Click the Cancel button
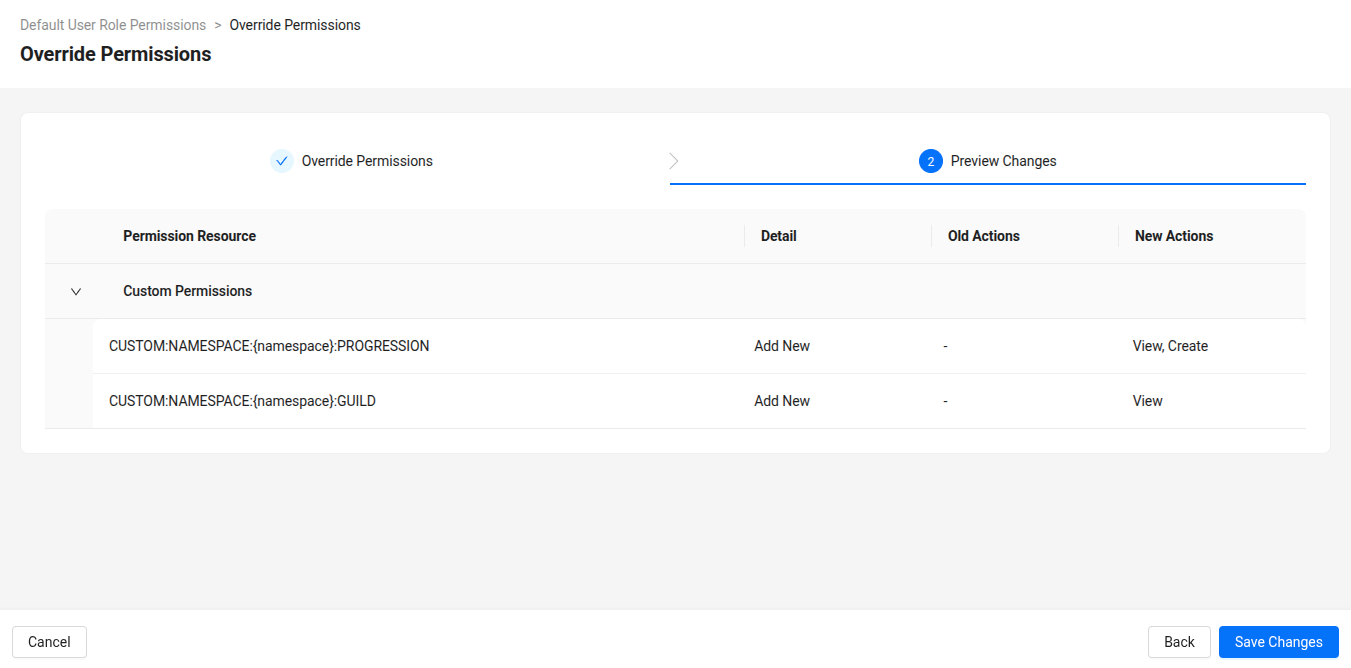 (49, 641)
